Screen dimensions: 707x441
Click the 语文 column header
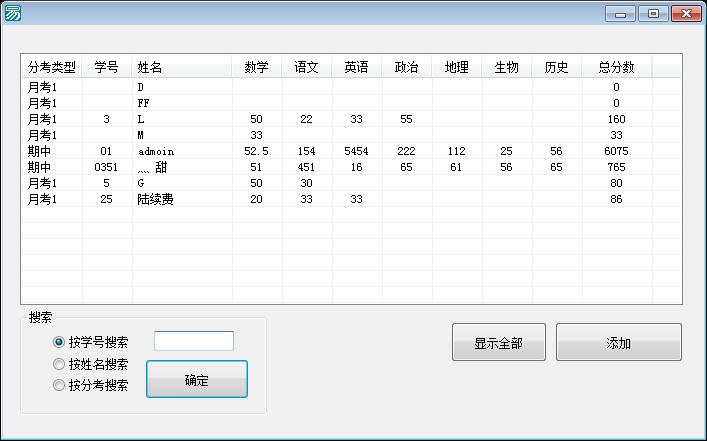pos(307,67)
